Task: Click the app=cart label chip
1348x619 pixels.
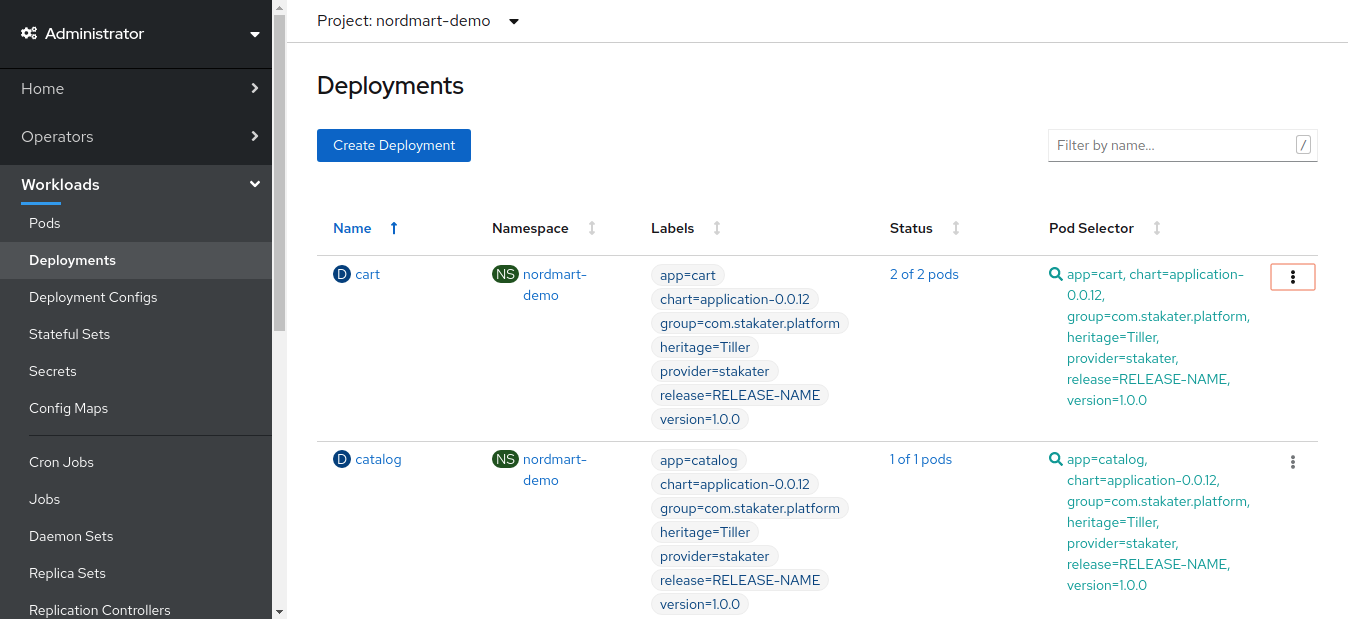Action: click(688, 275)
